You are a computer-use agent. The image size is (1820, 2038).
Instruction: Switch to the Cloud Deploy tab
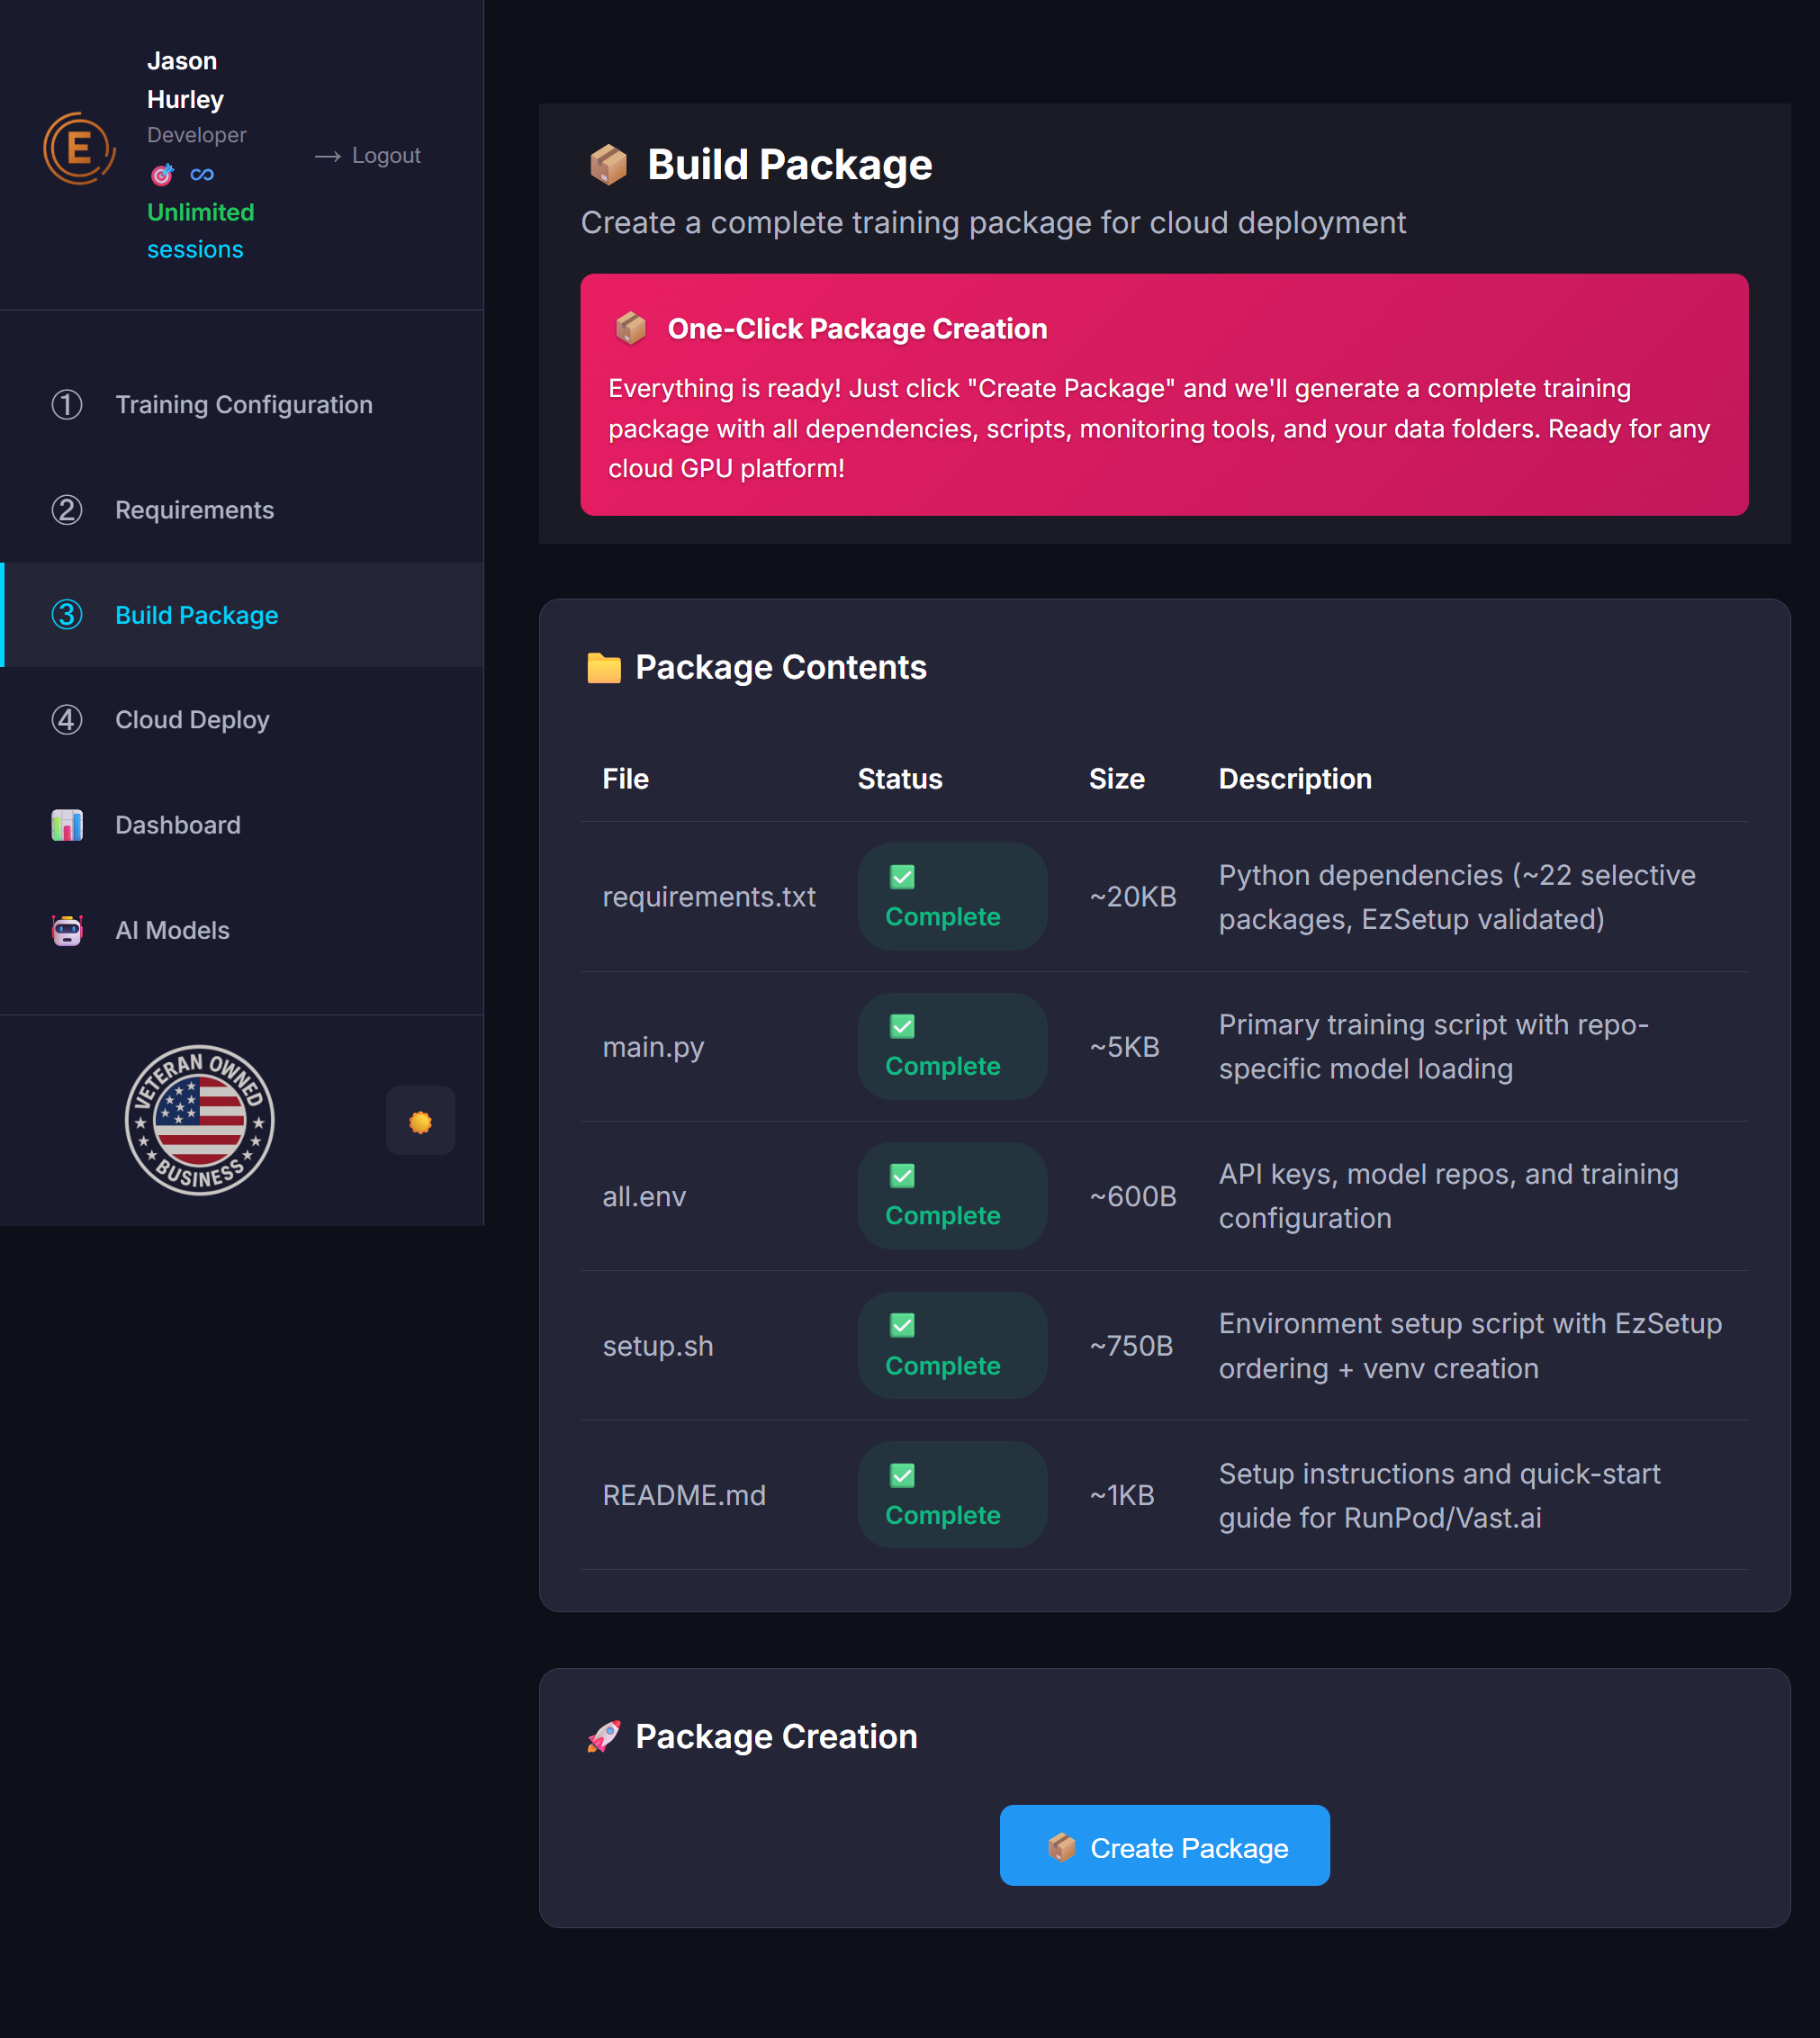click(x=192, y=719)
